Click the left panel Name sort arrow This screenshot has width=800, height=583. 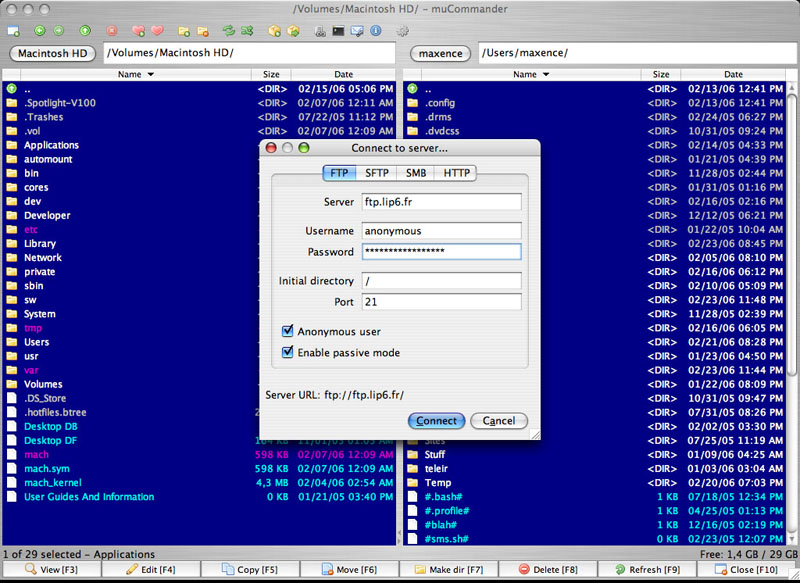pyautogui.click(x=151, y=74)
